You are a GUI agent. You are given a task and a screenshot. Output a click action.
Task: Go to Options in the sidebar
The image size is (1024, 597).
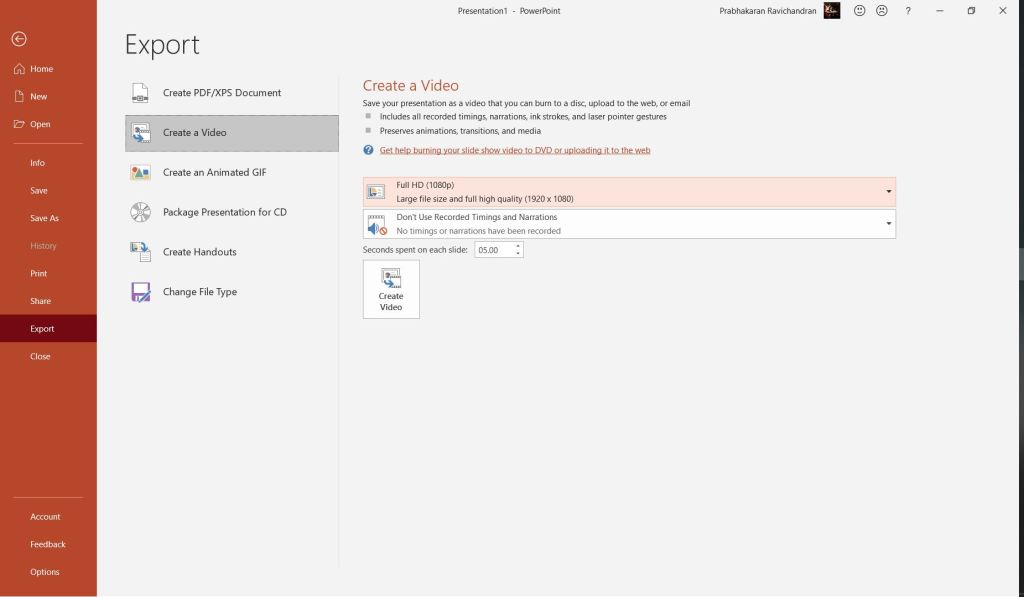pyautogui.click(x=44, y=572)
